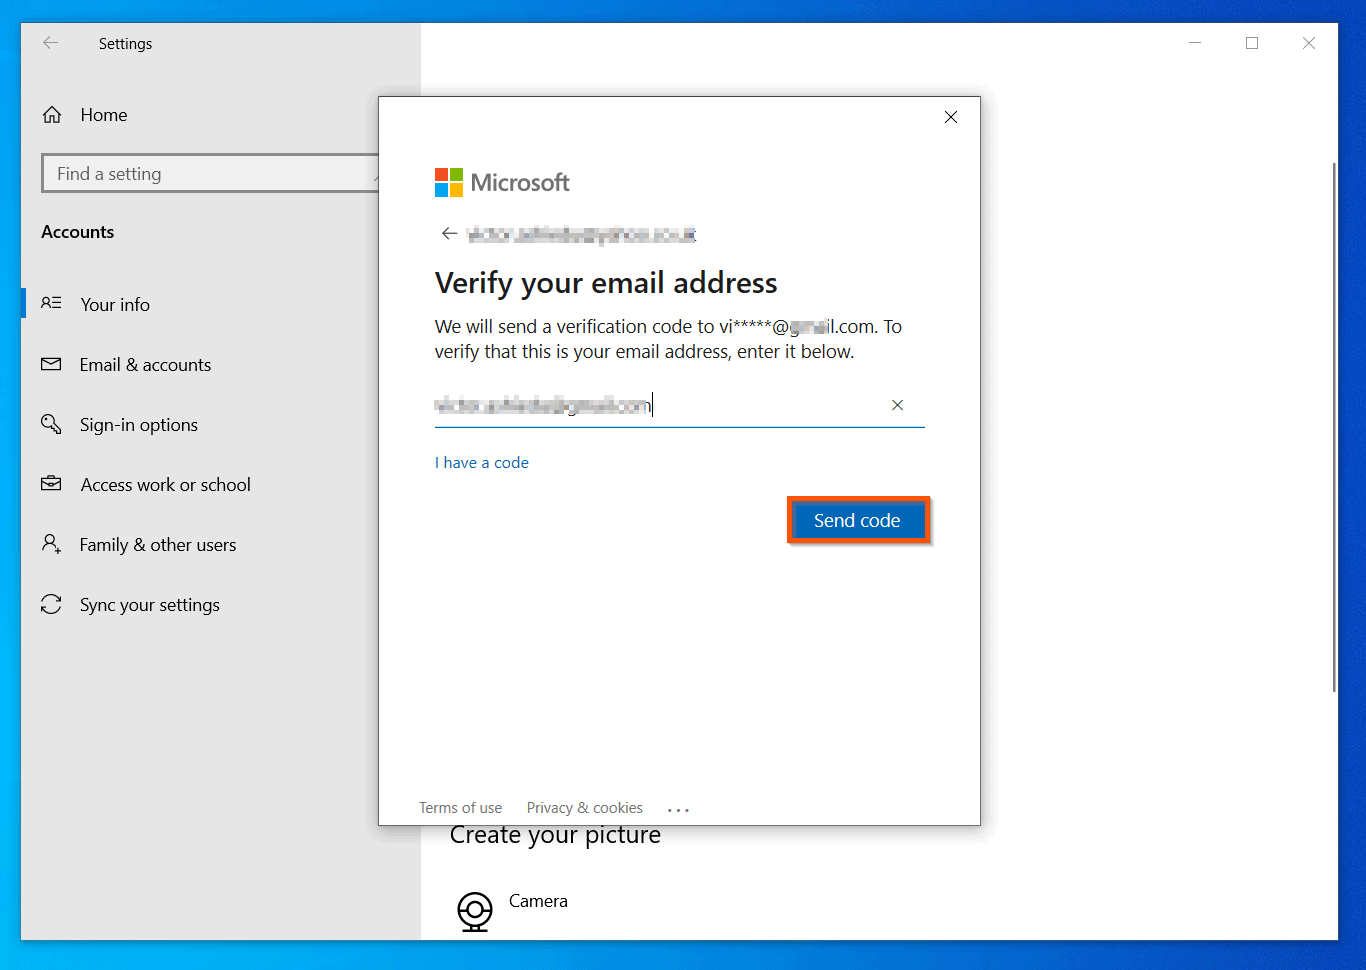Click the email address input field

point(679,406)
